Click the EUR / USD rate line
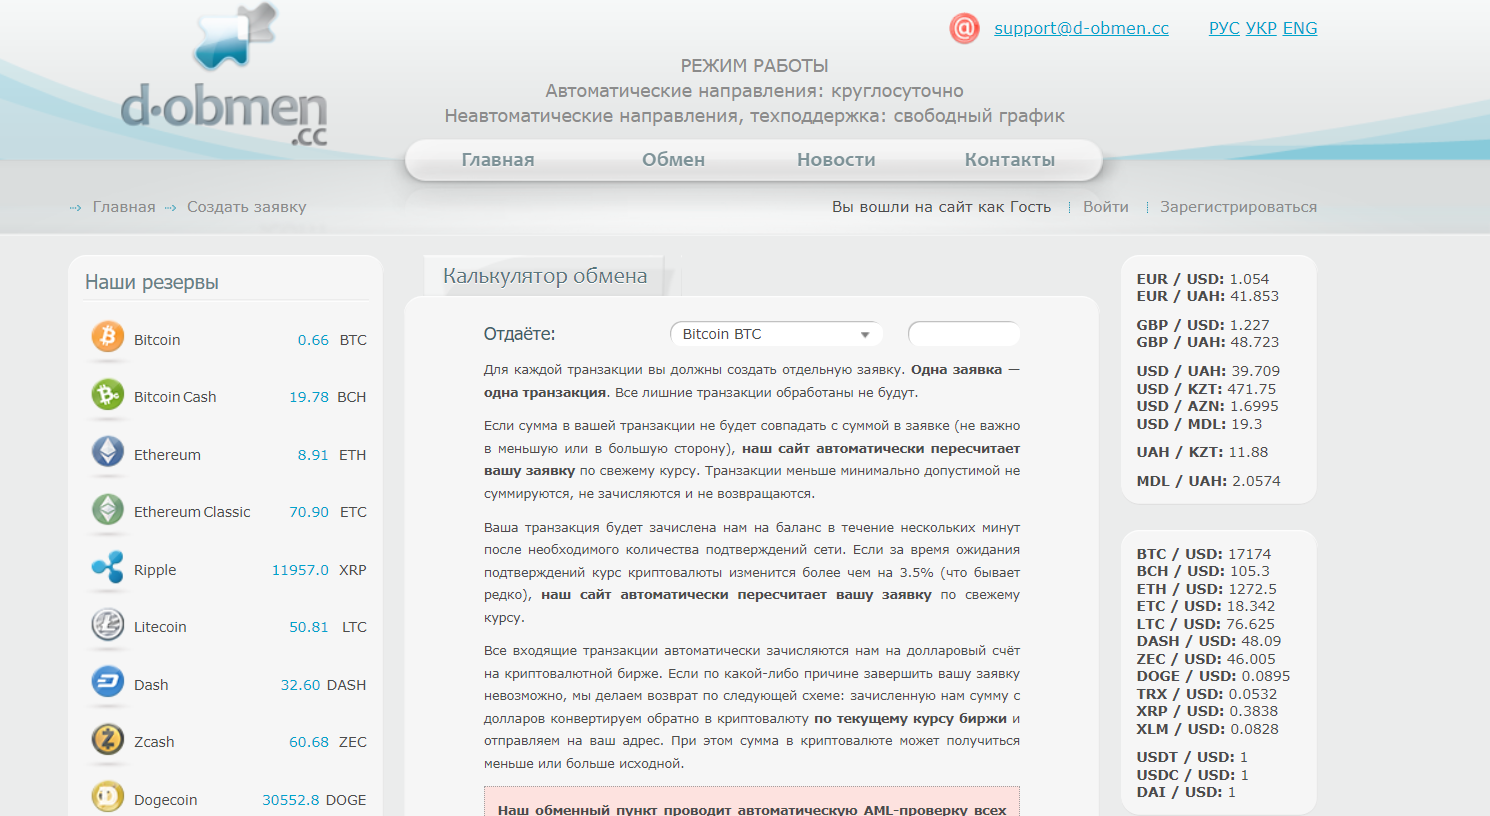The height and width of the screenshot is (816, 1490). point(1203,279)
